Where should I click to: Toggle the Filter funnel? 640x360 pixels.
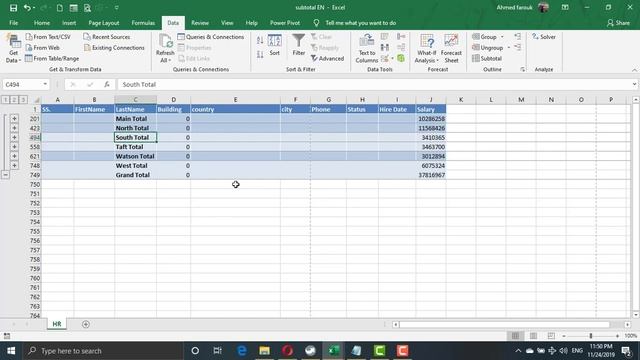299,45
